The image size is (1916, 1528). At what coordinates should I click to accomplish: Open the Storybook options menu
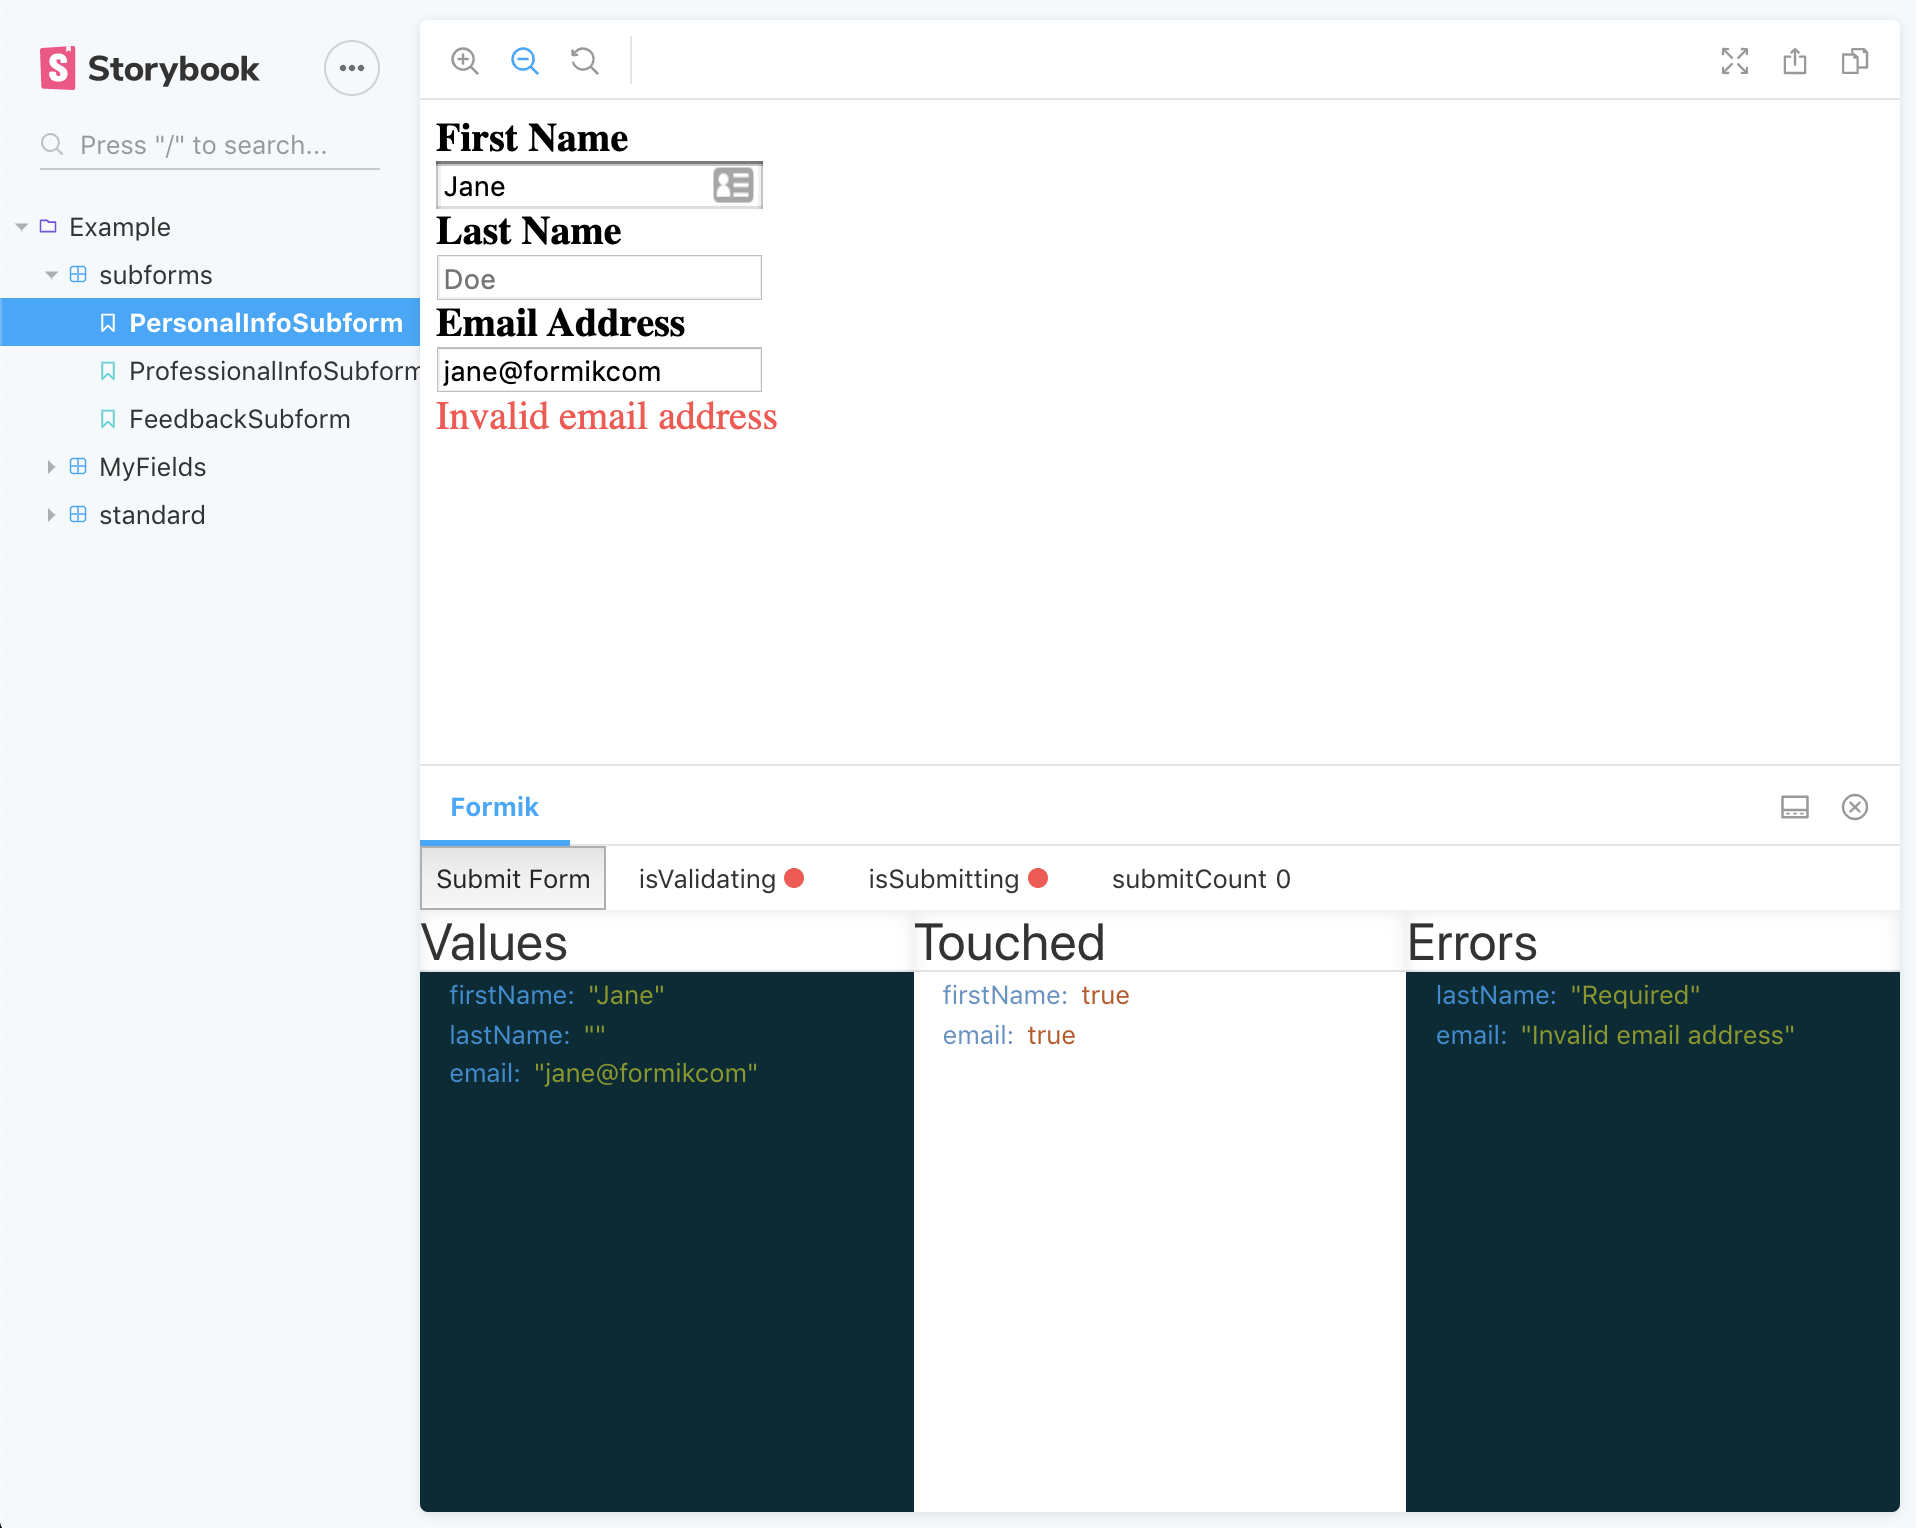[351, 68]
